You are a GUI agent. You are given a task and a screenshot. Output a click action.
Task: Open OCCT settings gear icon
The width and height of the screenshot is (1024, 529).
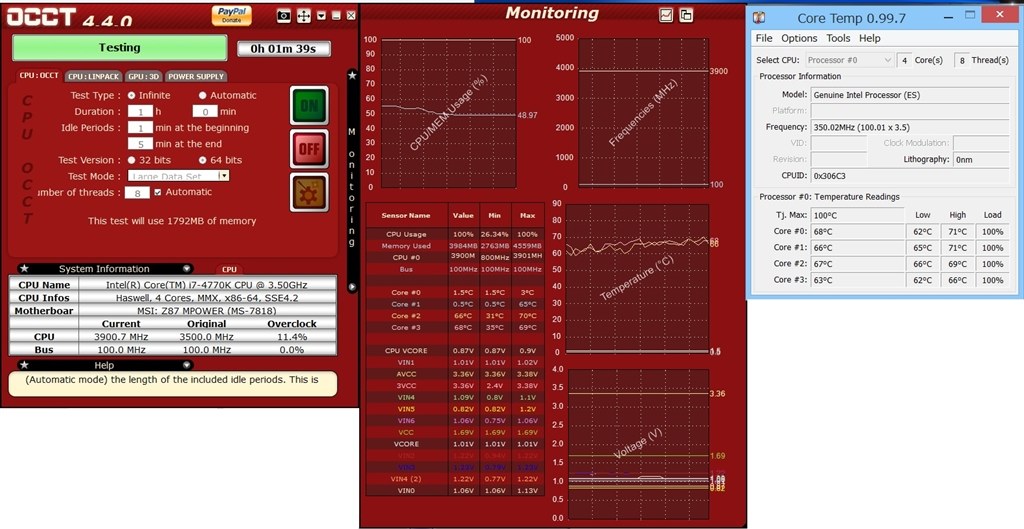pos(309,192)
